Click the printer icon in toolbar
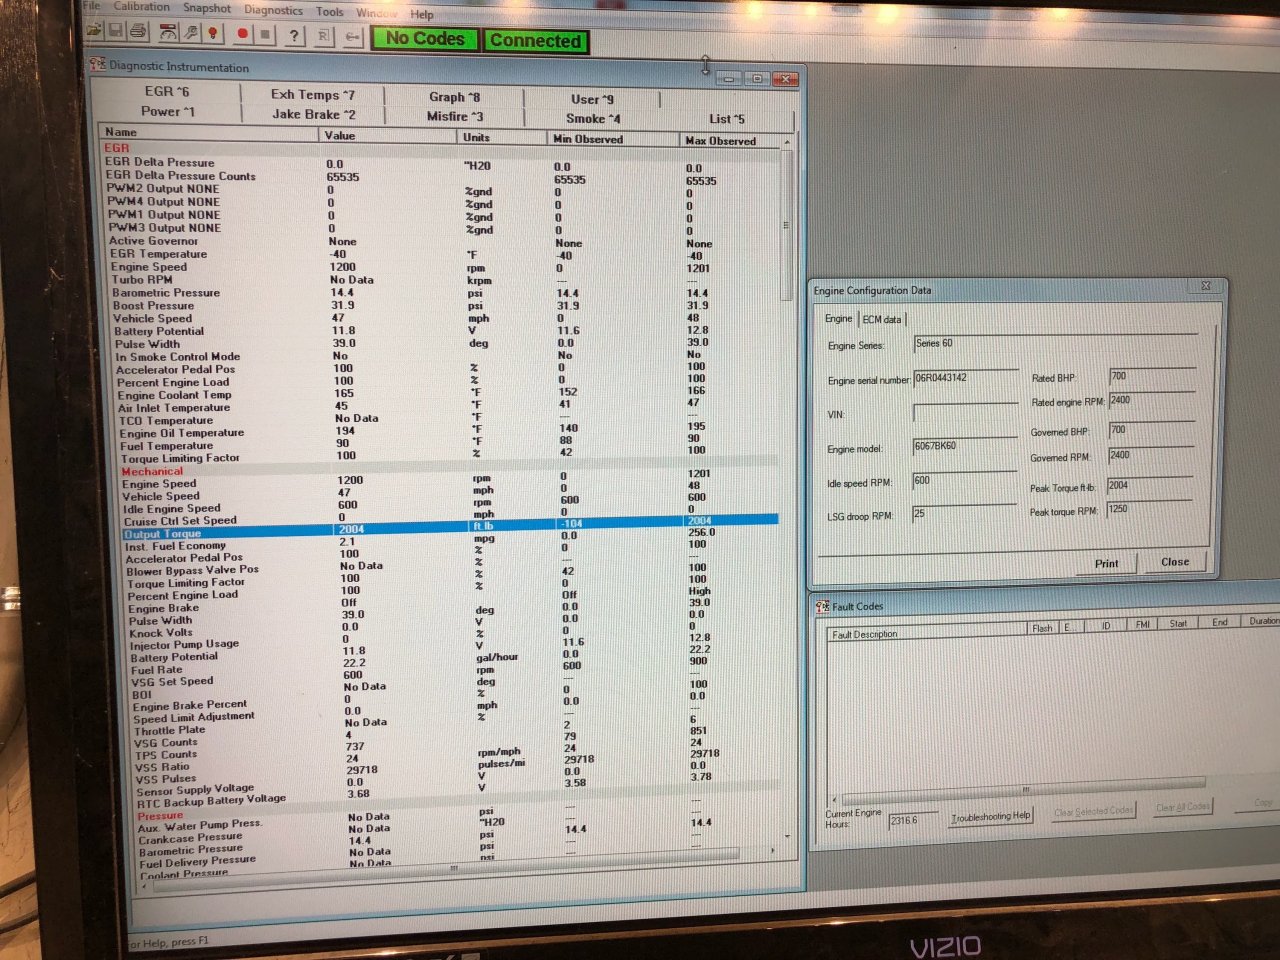This screenshot has width=1280, height=960. point(138,32)
